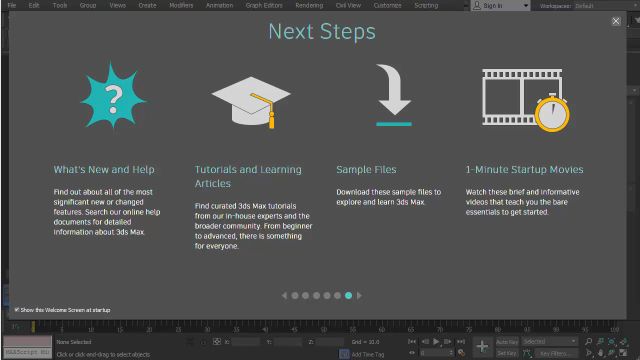The height and width of the screenshot is (360, 640).
Task: Click Go to End playback button
Action: click(461, 341)
